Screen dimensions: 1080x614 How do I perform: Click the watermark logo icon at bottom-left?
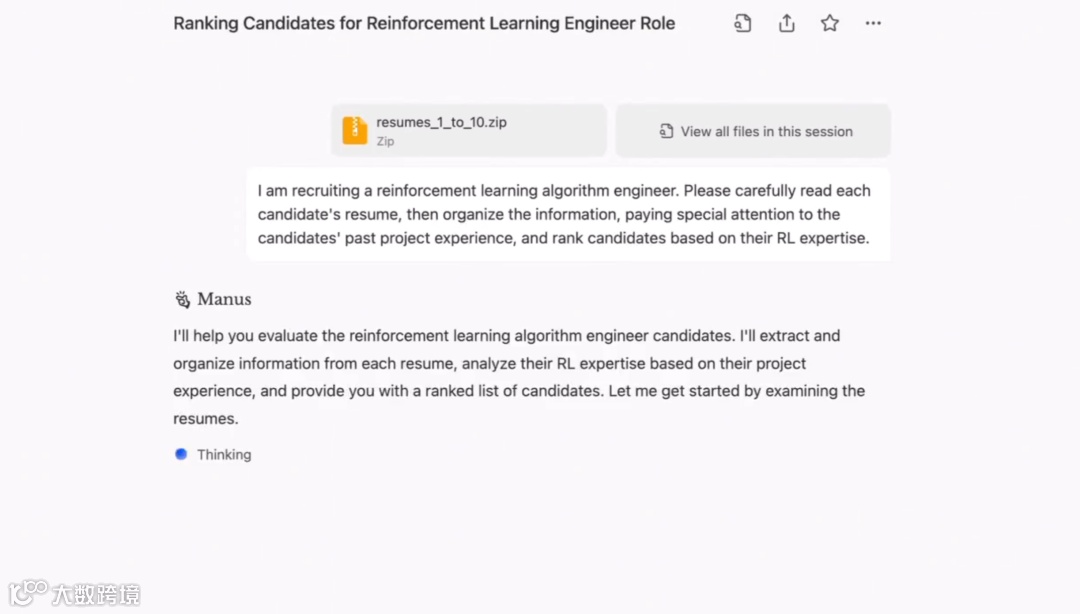[28, 592]
